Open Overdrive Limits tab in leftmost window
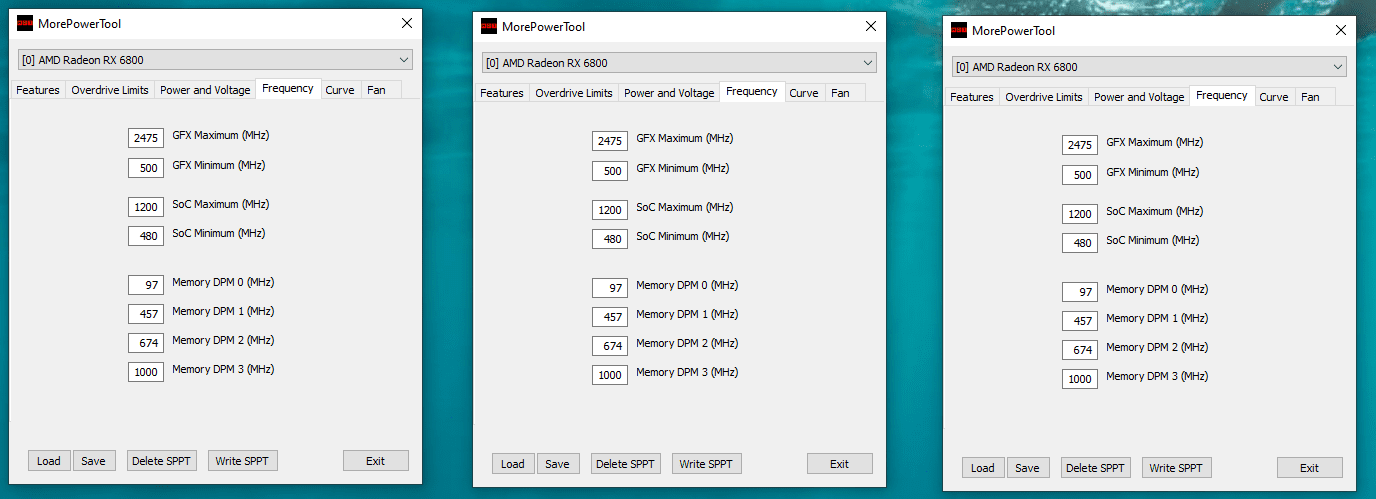Viewport: 1376px width, 499px height. (x=110, y=90)
